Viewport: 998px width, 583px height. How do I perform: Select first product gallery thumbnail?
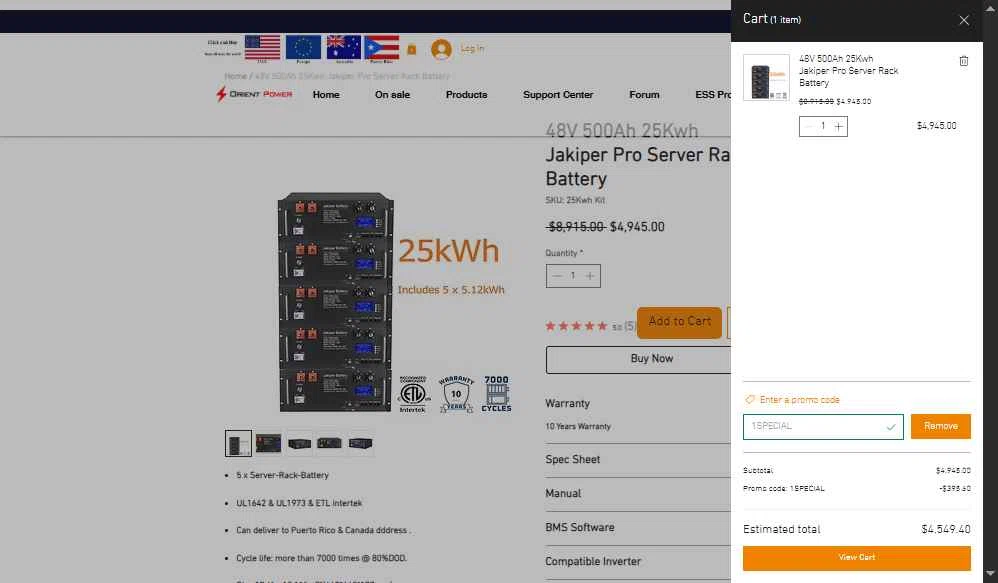click(x=238, y=444)
